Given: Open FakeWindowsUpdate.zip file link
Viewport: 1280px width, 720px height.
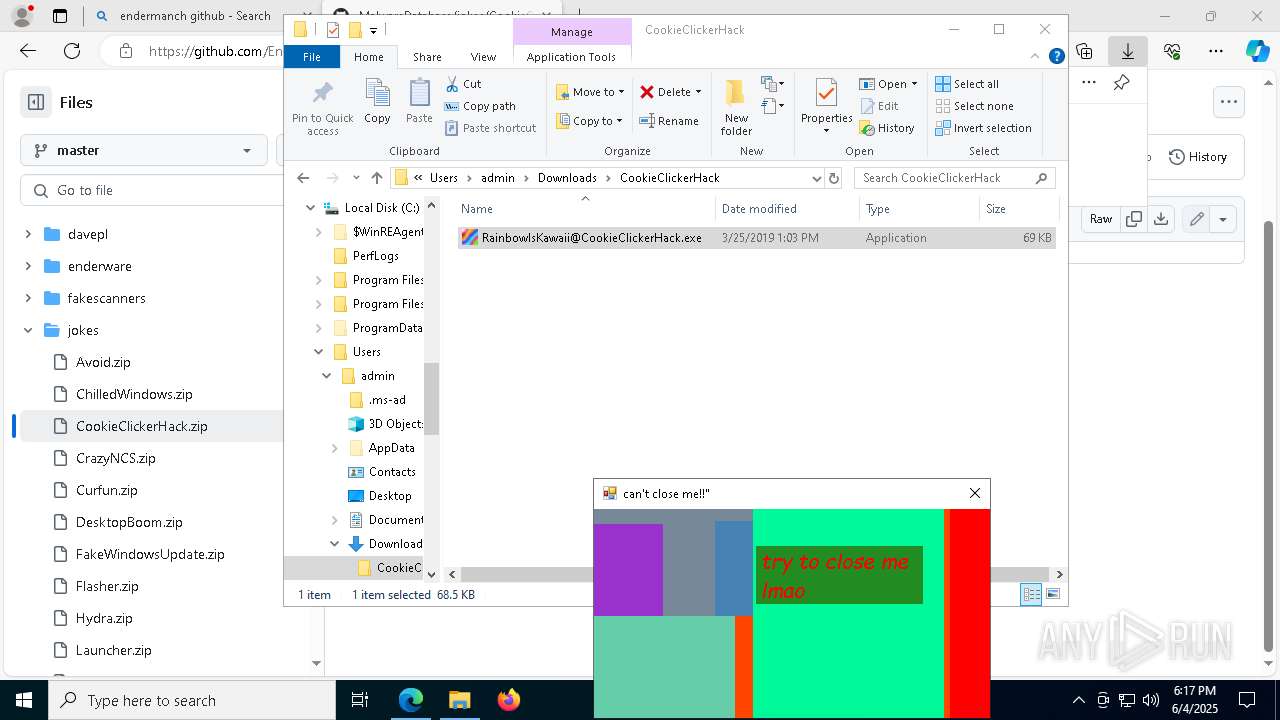Looking at the screenshot, I should [150, 554].
